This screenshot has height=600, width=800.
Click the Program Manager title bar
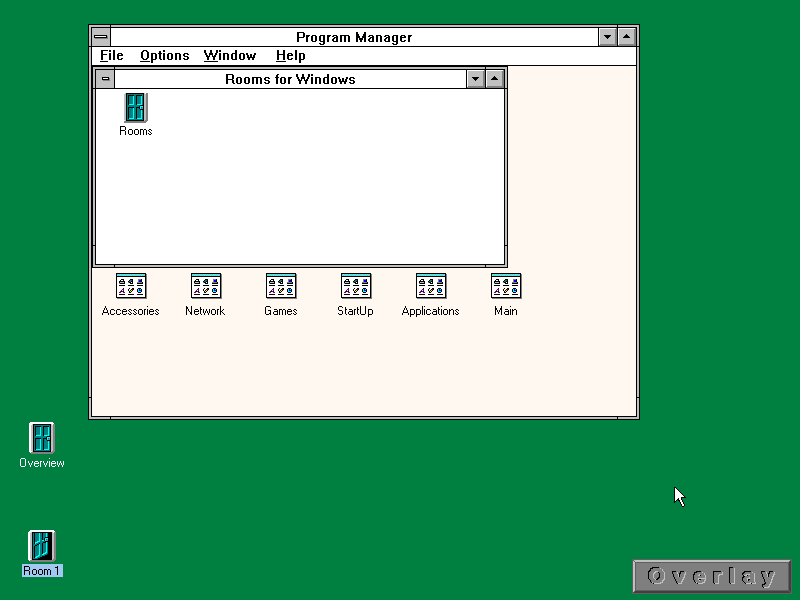[354, 37]
